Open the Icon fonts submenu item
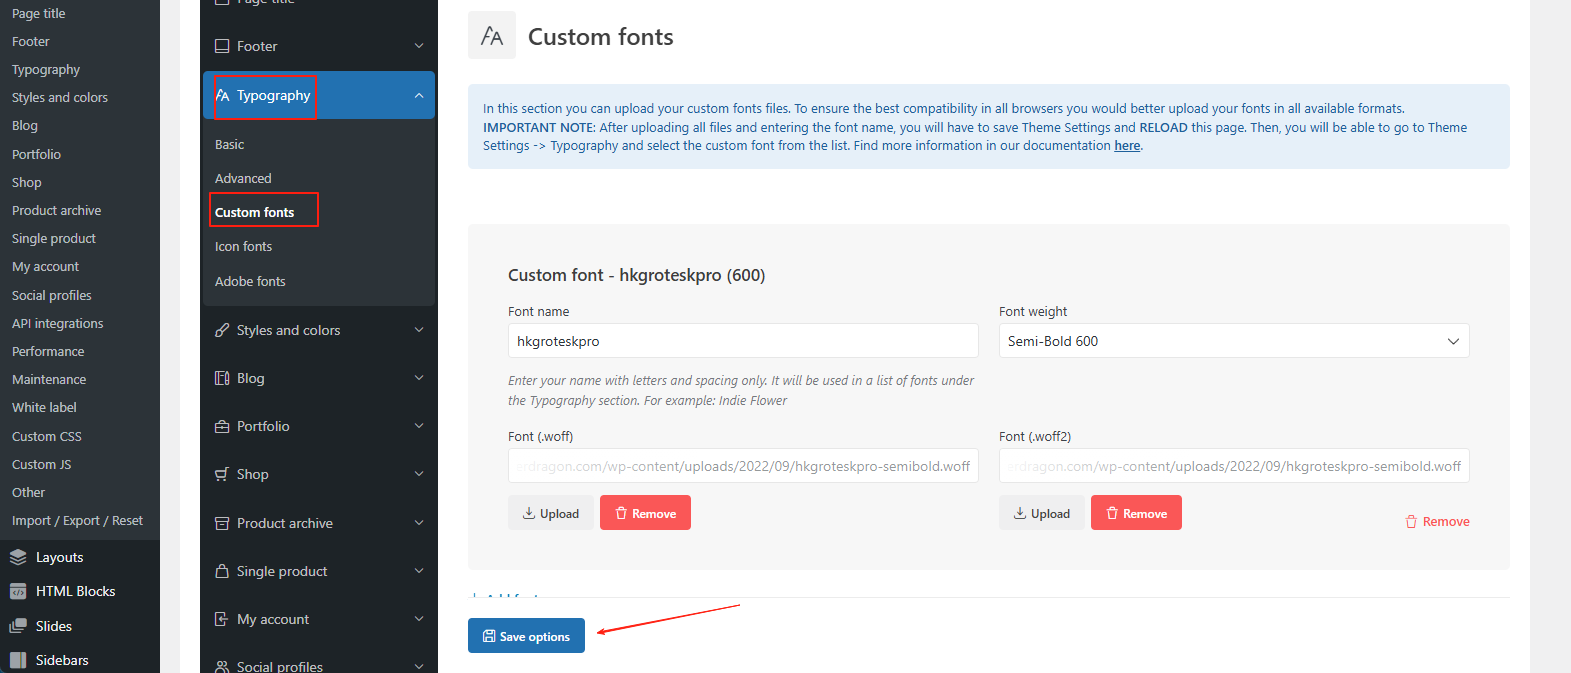 tap(243, 247)
